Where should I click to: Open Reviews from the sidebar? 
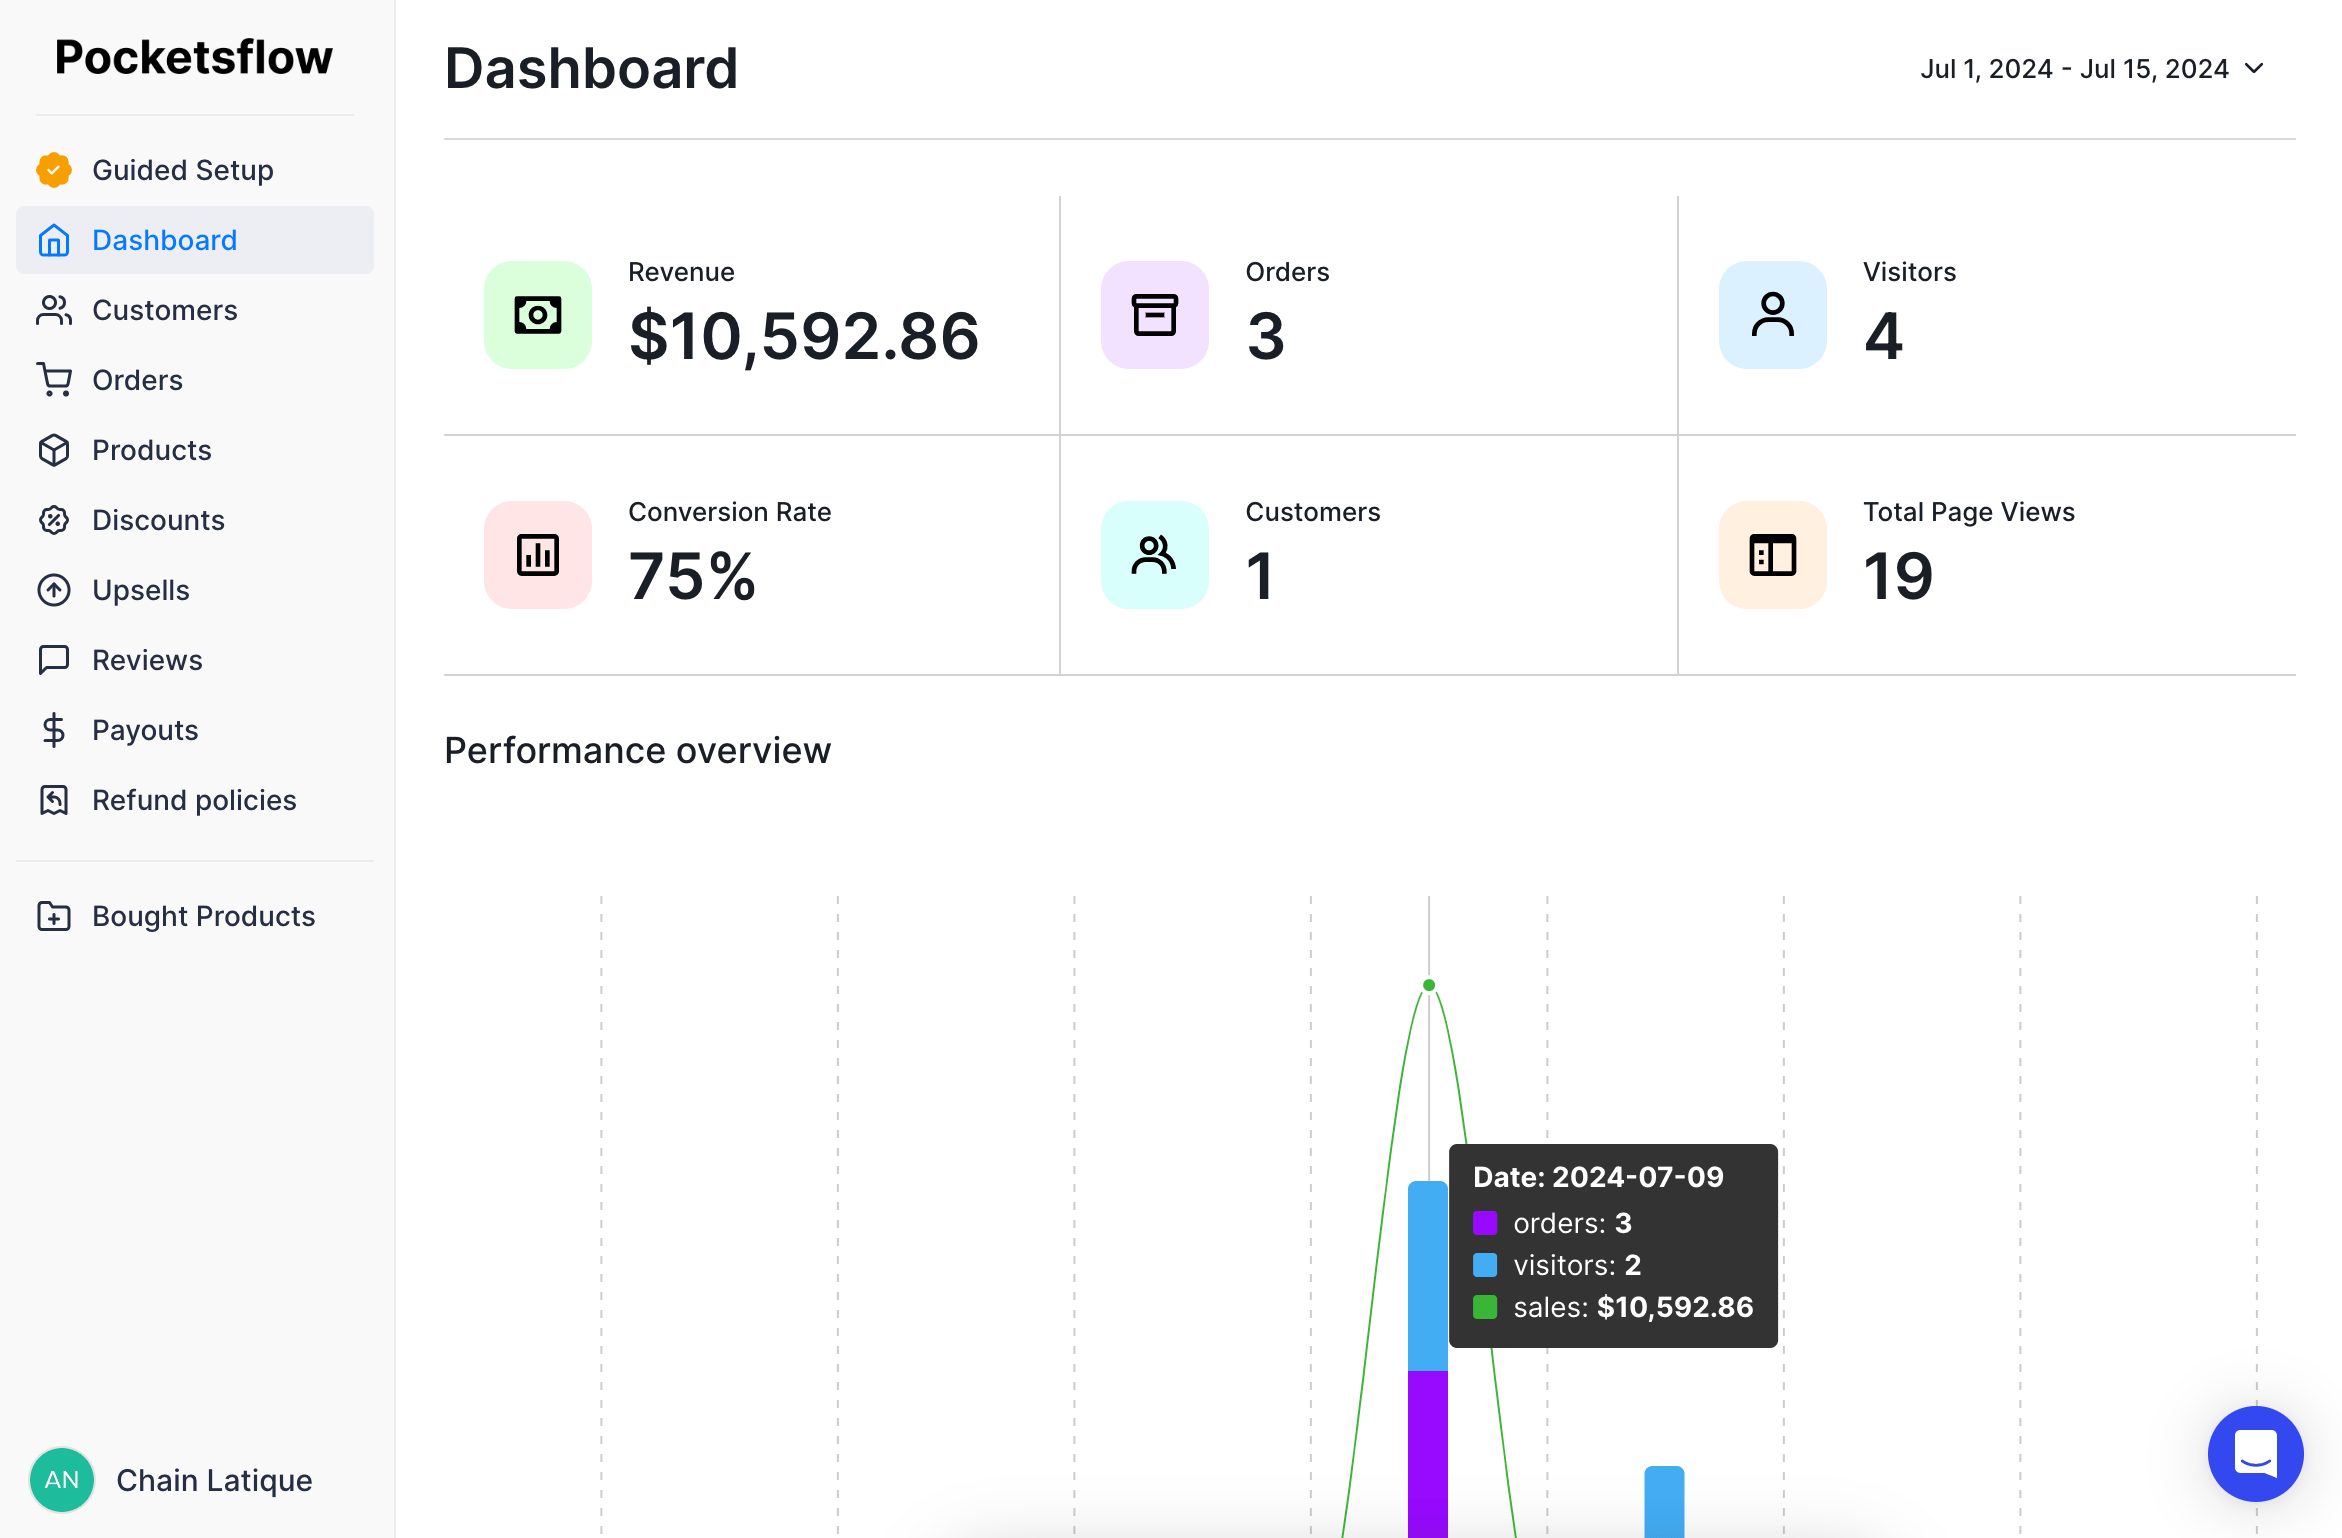(x=195, y=660)
